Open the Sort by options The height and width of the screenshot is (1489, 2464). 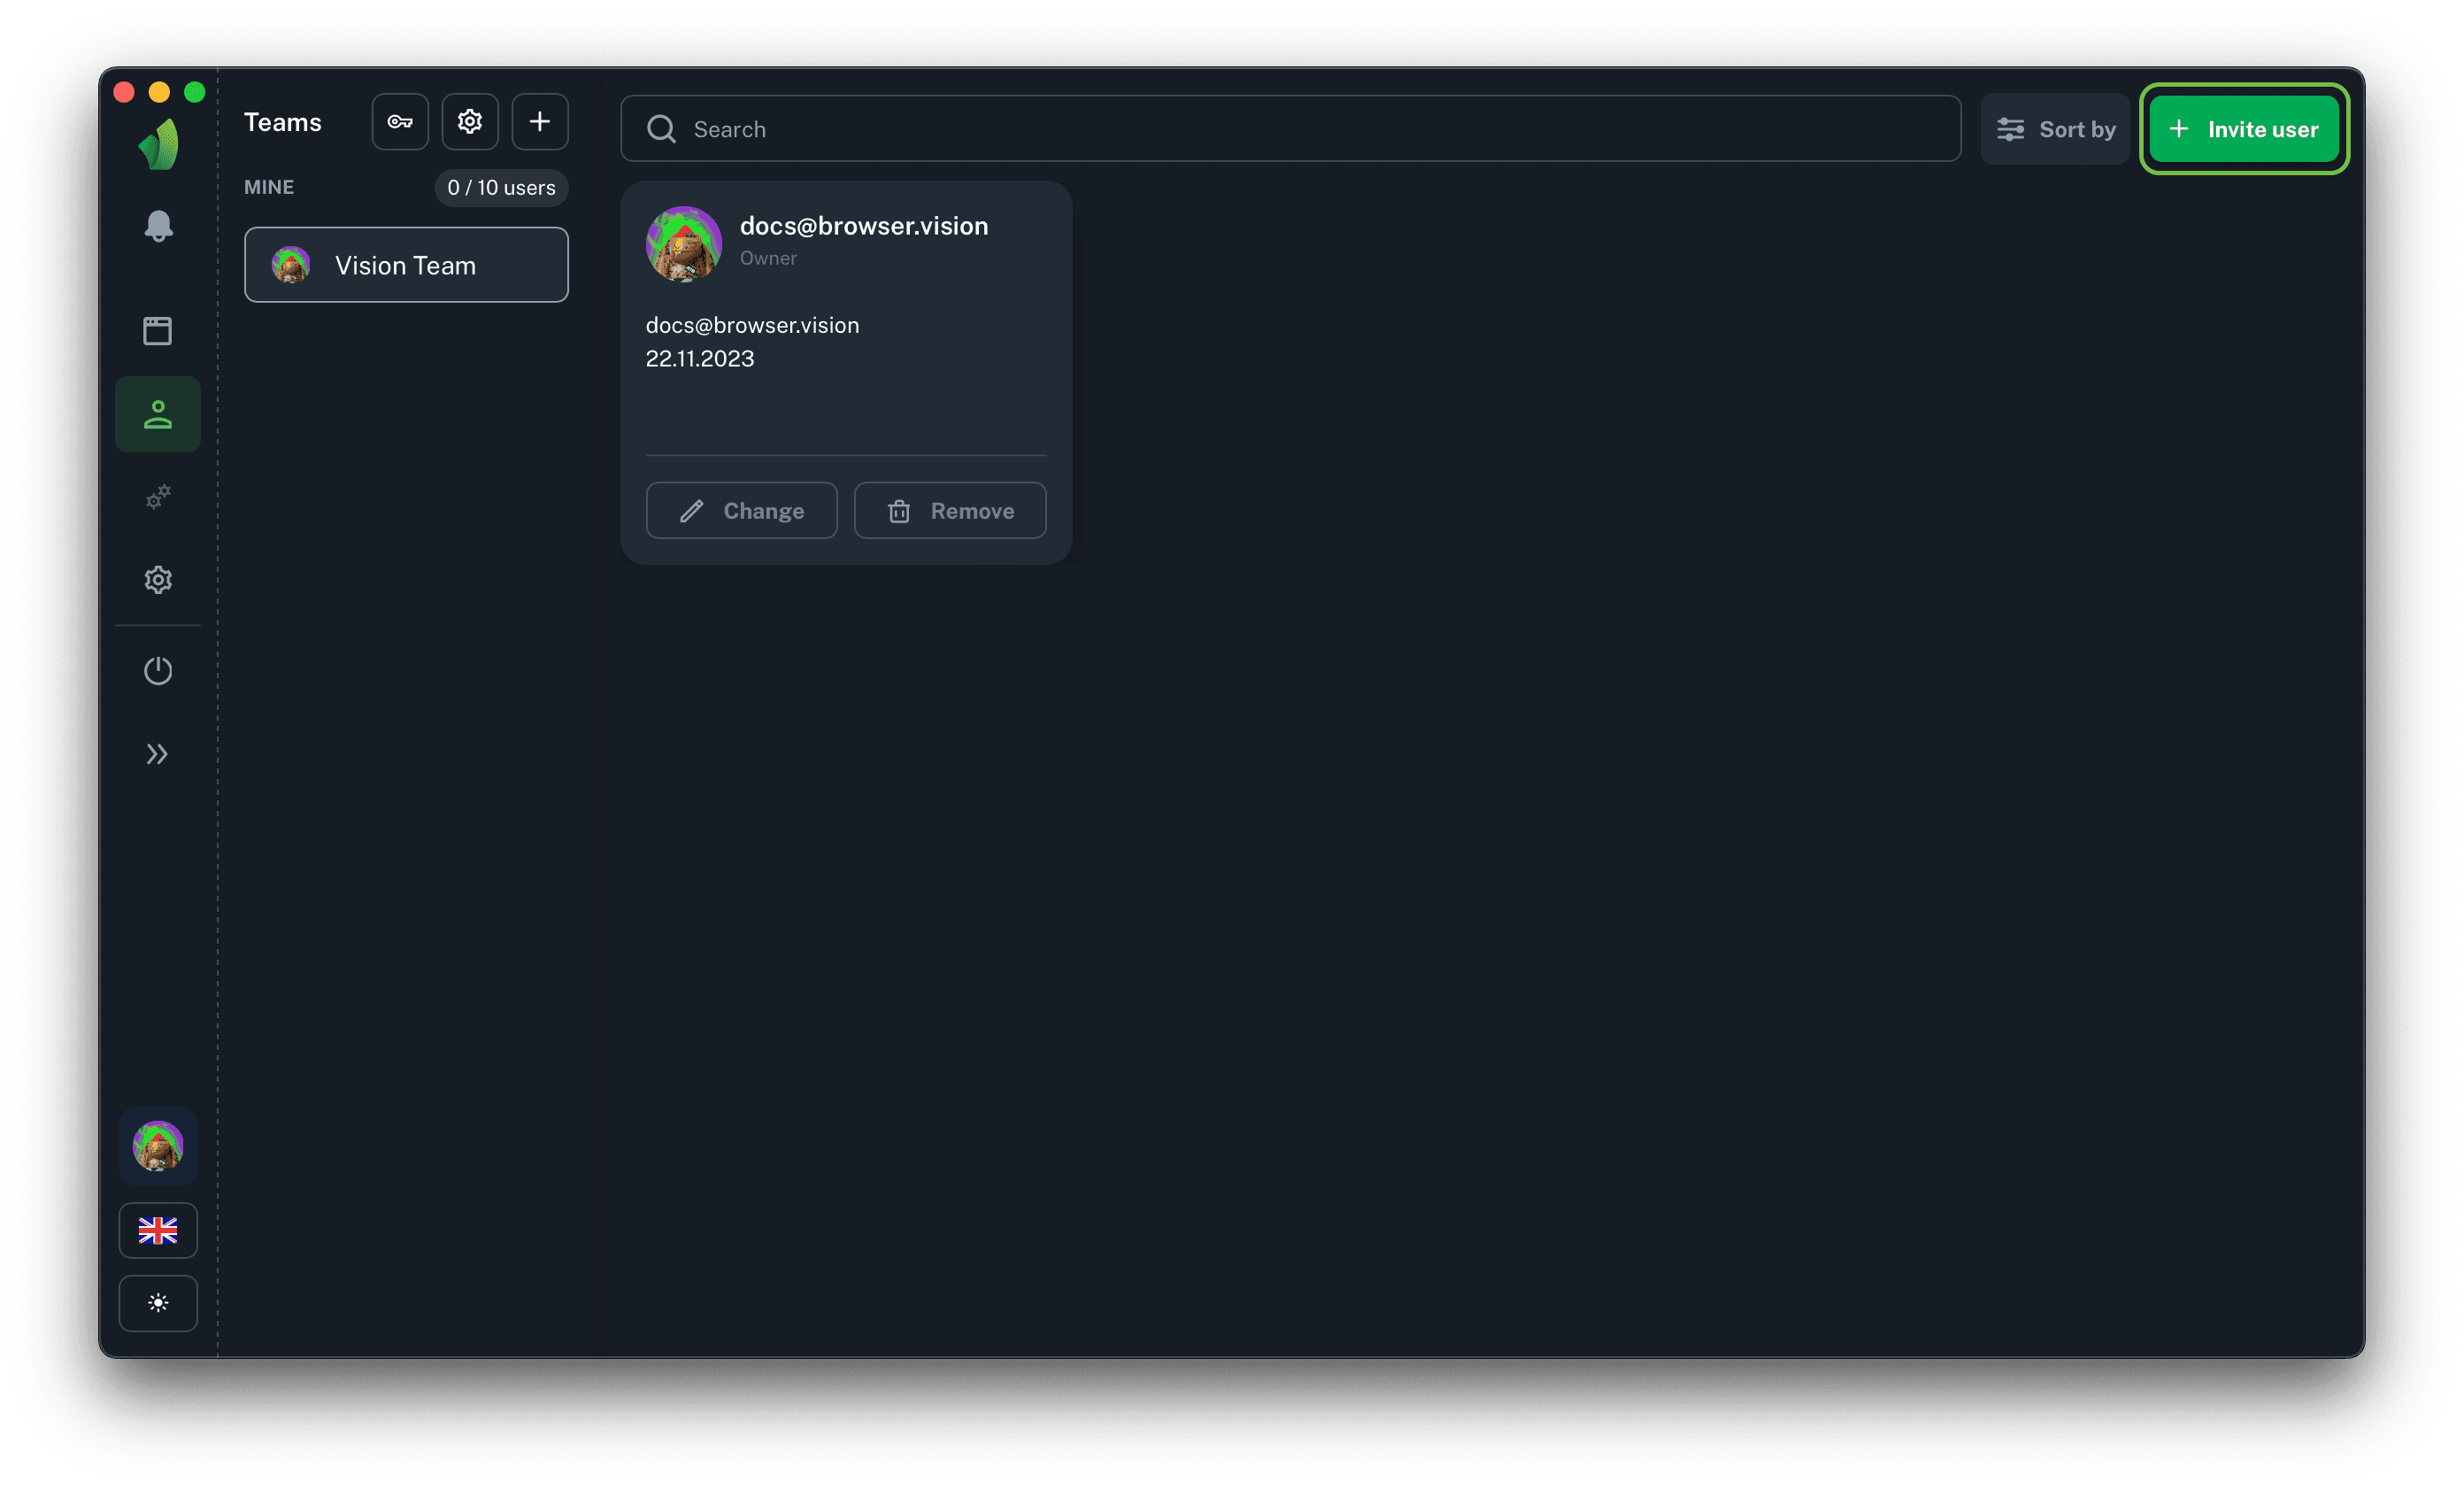pos(2055,129)
